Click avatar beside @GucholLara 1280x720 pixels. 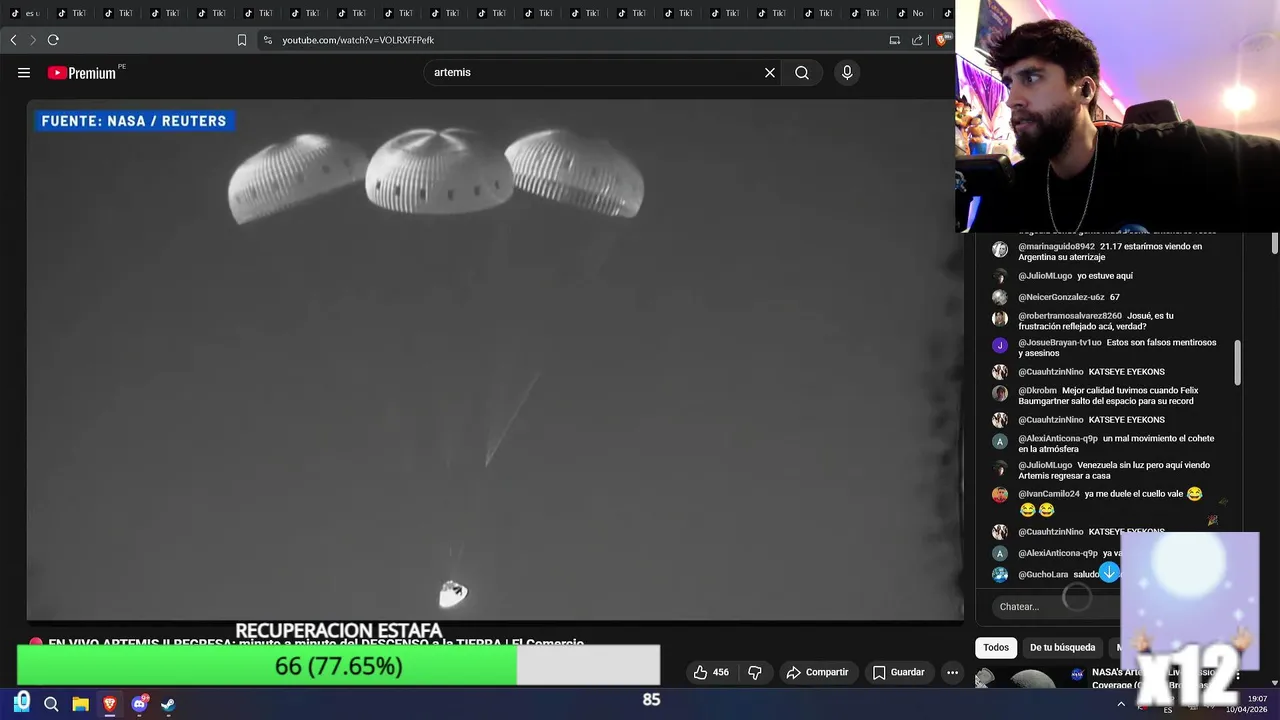coord(1000,575)
